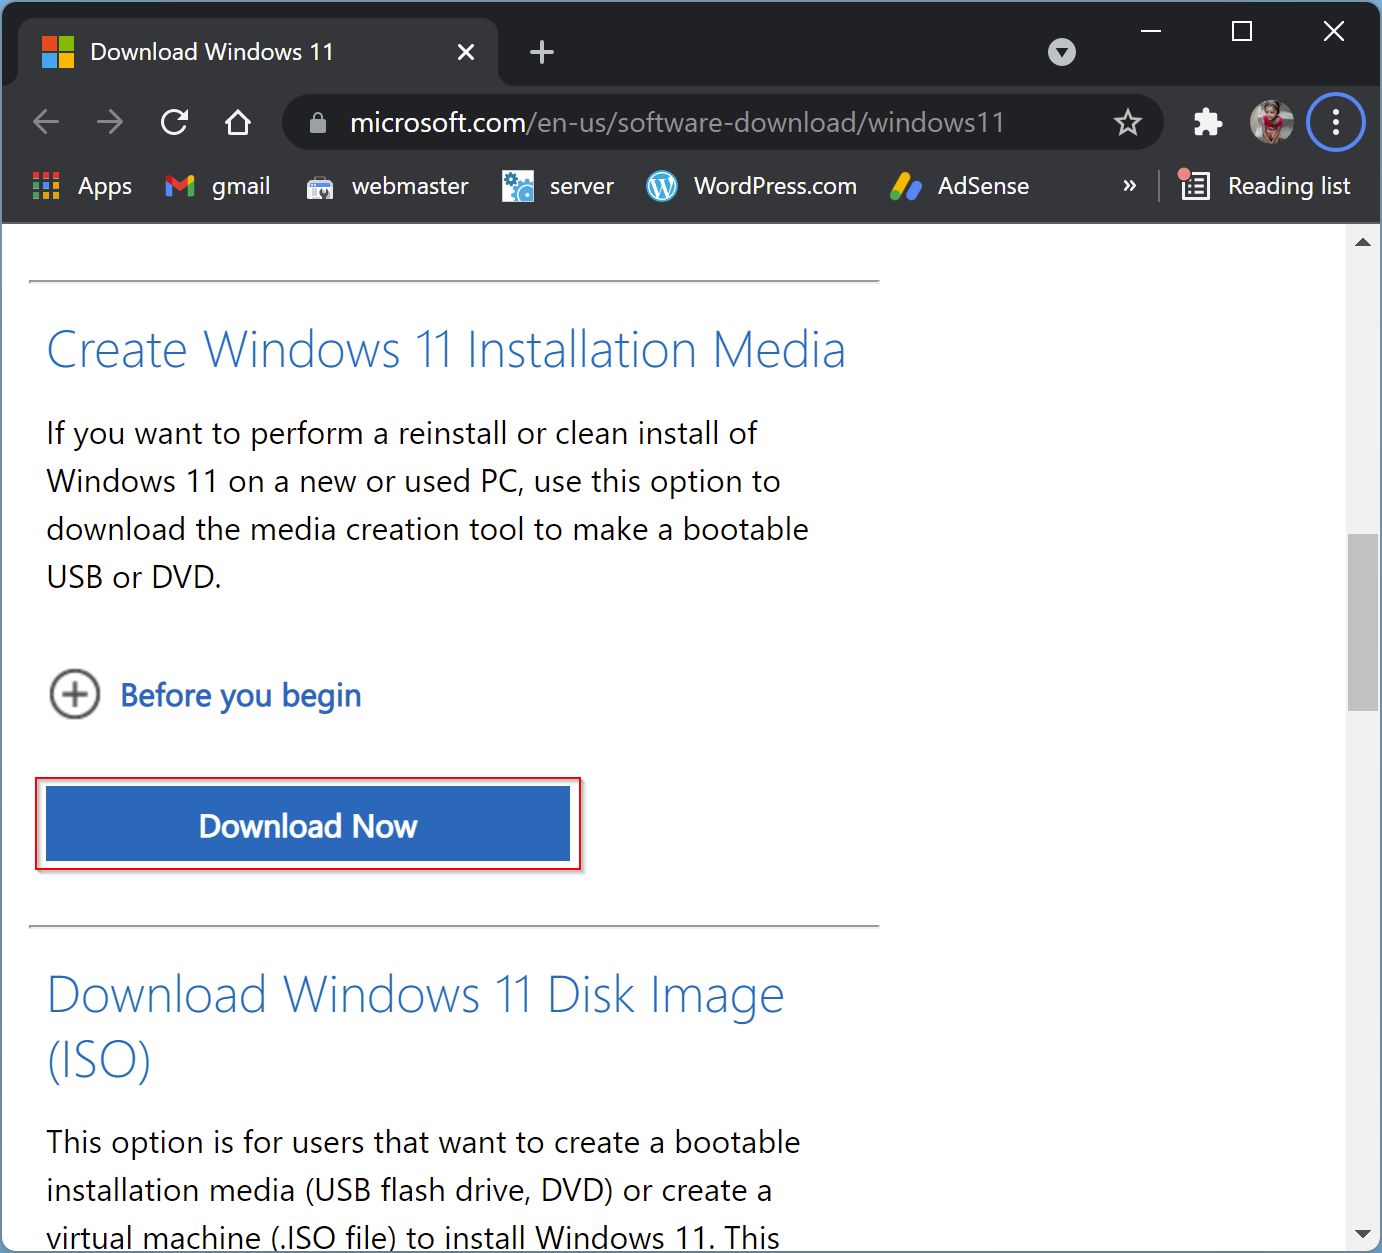1382x1253 pixels.
Task: View site info via padlock icon
Action: tap(318, 122)
